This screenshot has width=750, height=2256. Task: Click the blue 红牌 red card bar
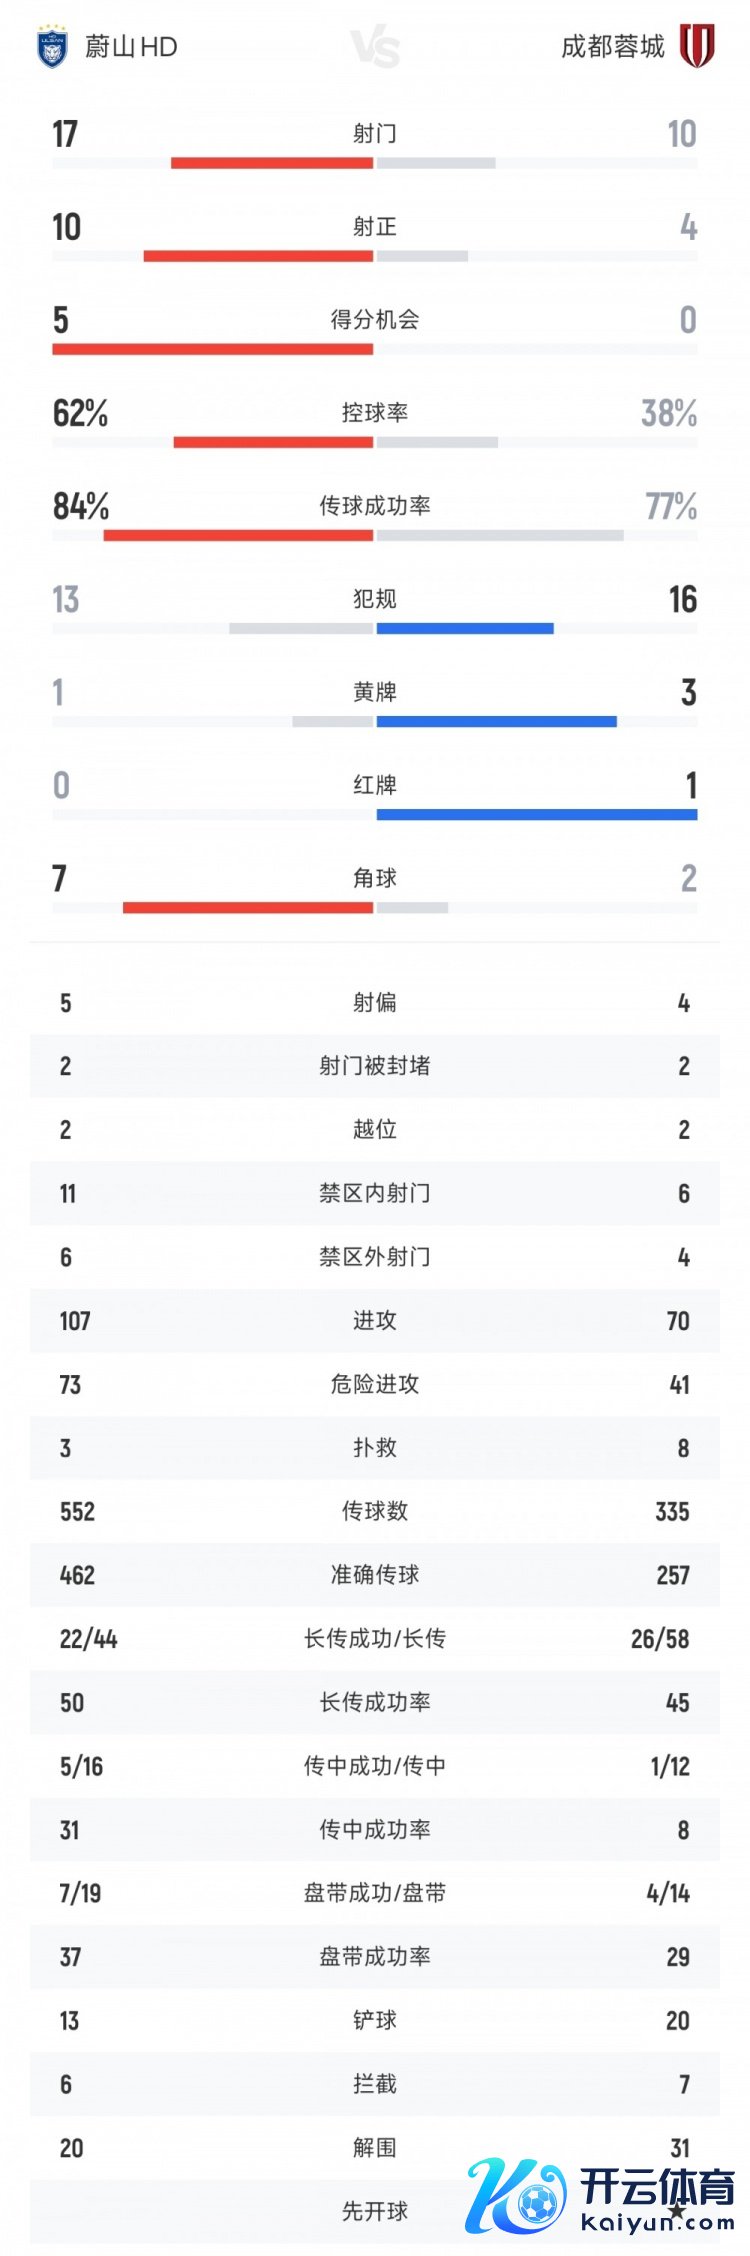point(537,815)
